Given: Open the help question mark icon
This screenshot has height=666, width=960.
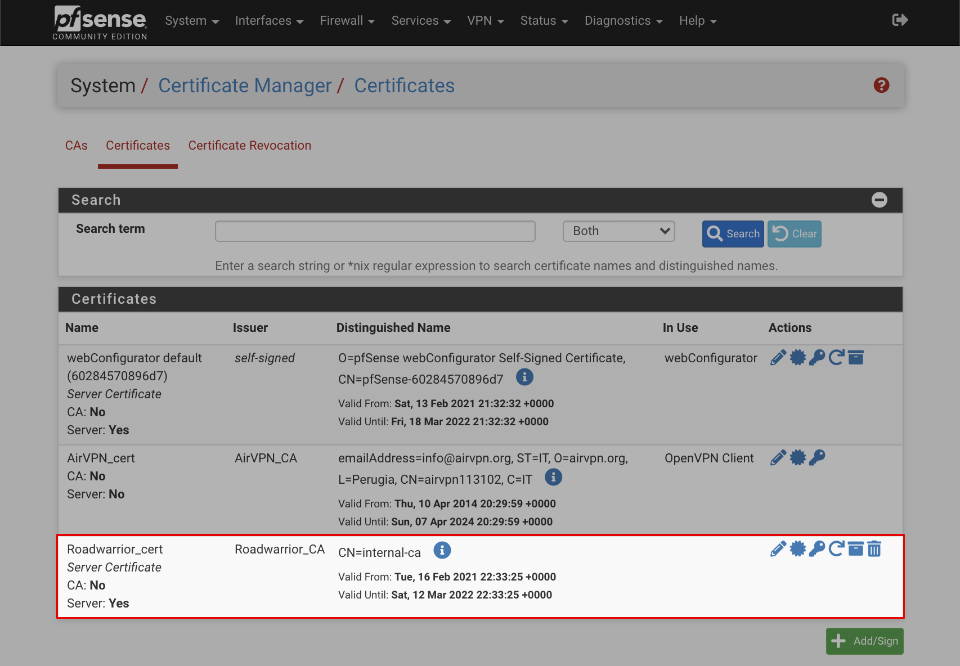Looking at the screenshot, I should [881, 85].
